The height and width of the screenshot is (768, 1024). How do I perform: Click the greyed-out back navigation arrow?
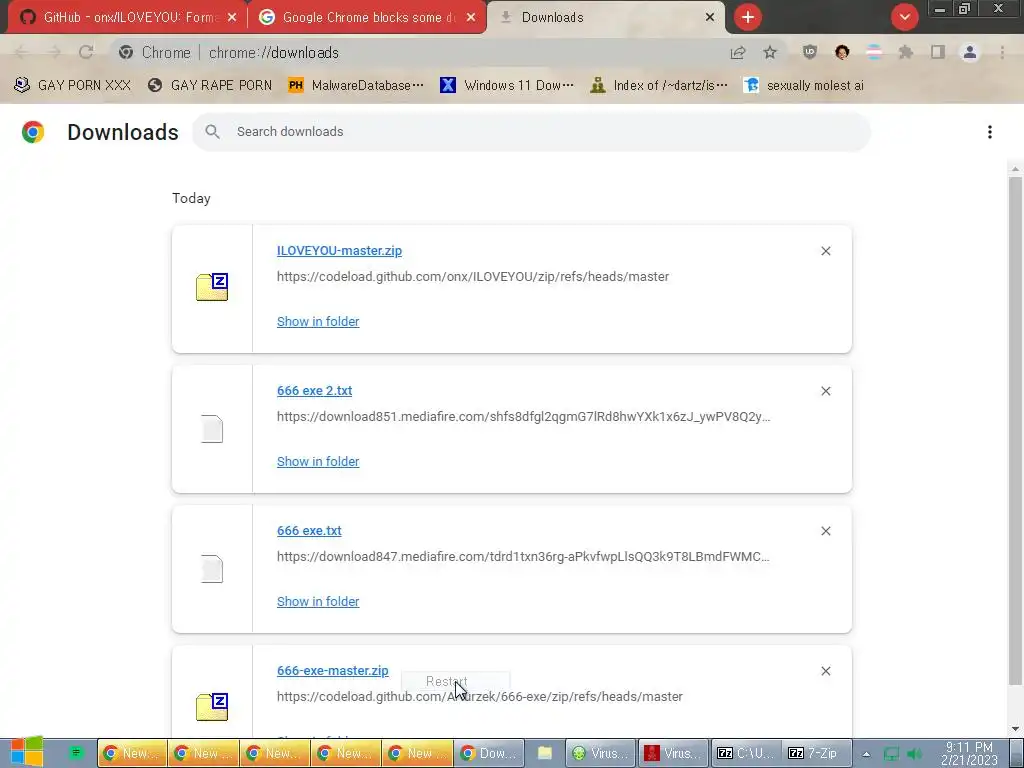[22, 52]
